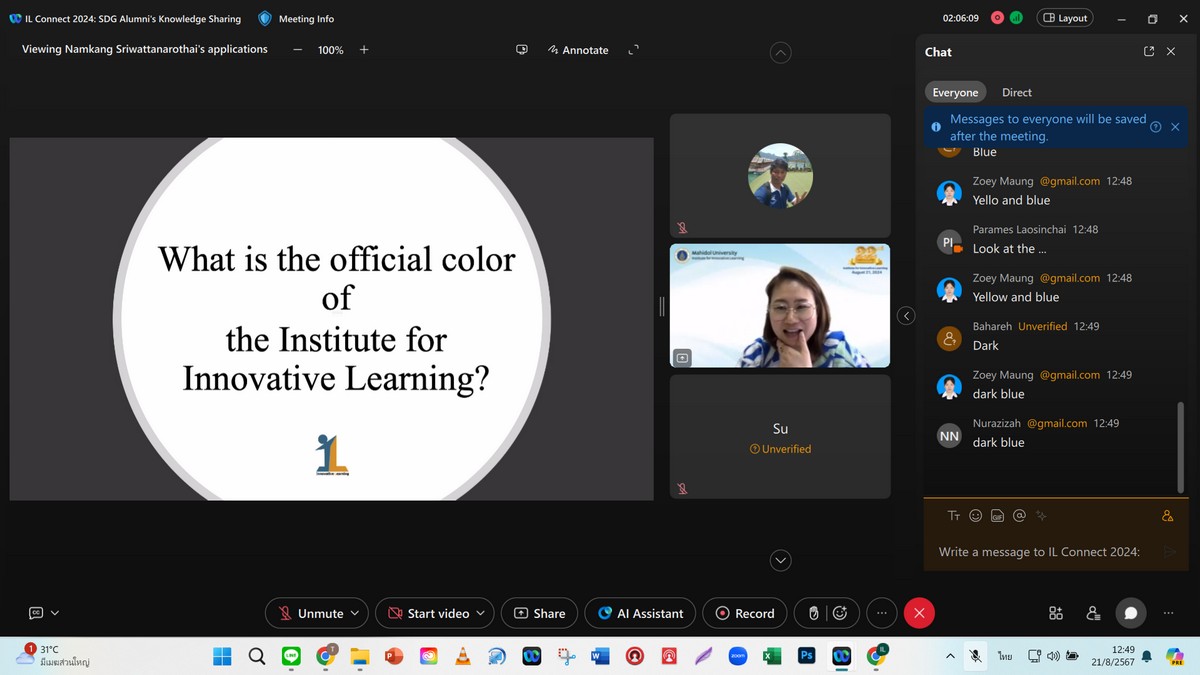Open the Start video dropdown arrow
This screenshot has width=1200, height=675.
tap(481, 613)
